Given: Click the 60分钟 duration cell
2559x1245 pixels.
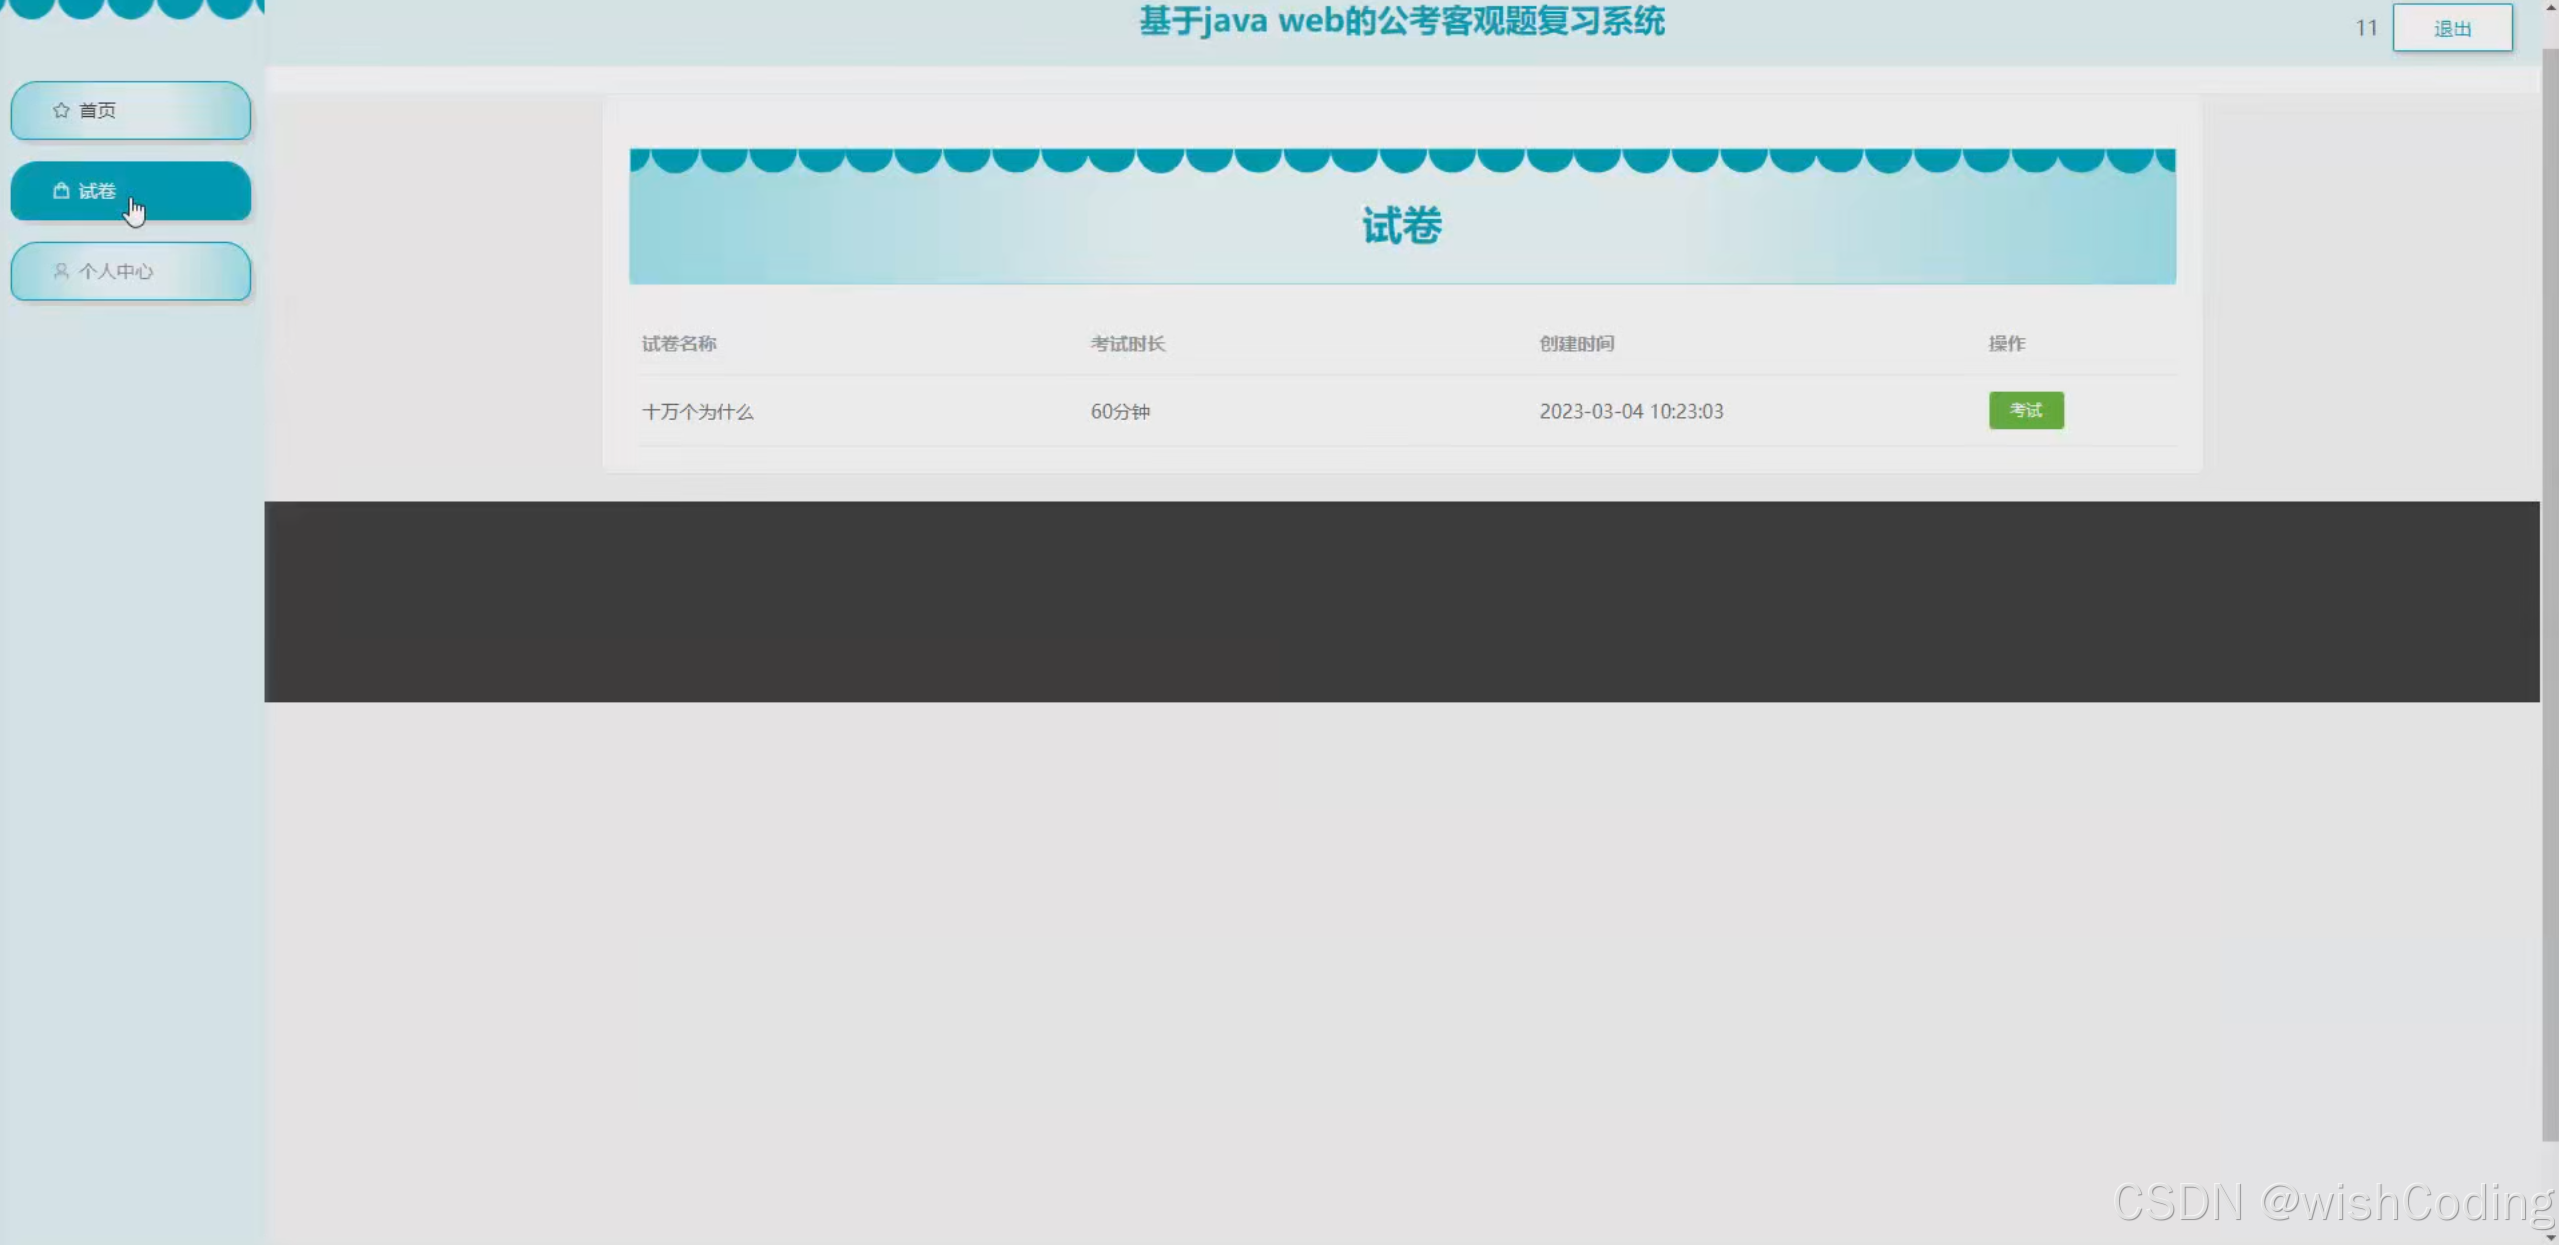Looking at the screenshot, I should click(1120, 411).
